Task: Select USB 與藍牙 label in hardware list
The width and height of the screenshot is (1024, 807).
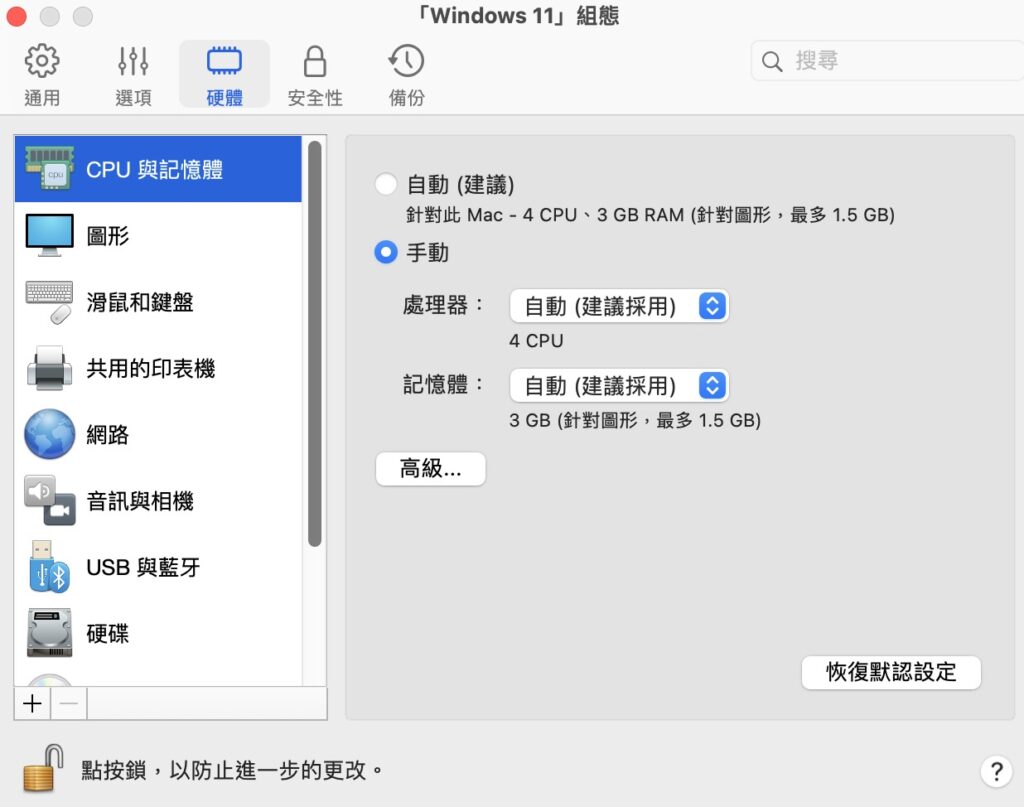Action: pyautogui.click(x=143, y=567)
